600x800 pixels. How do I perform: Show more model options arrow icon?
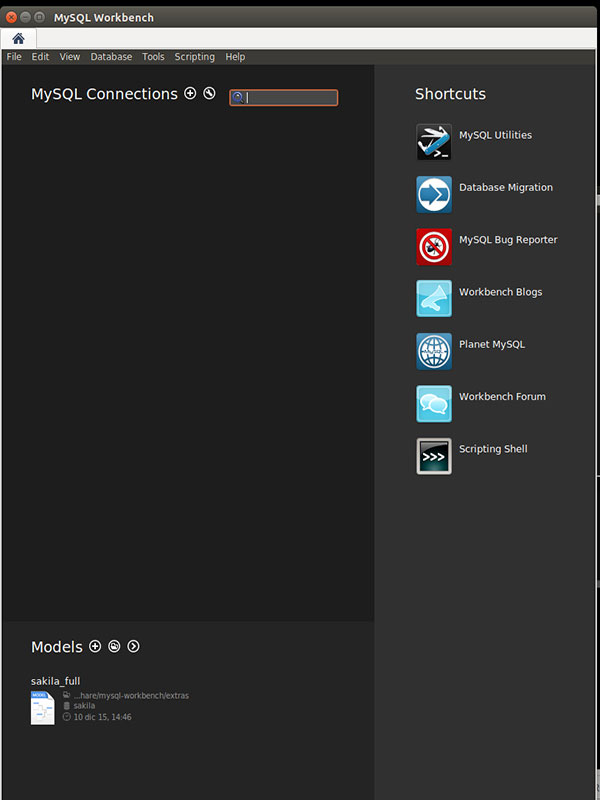(x=133, y=646)
